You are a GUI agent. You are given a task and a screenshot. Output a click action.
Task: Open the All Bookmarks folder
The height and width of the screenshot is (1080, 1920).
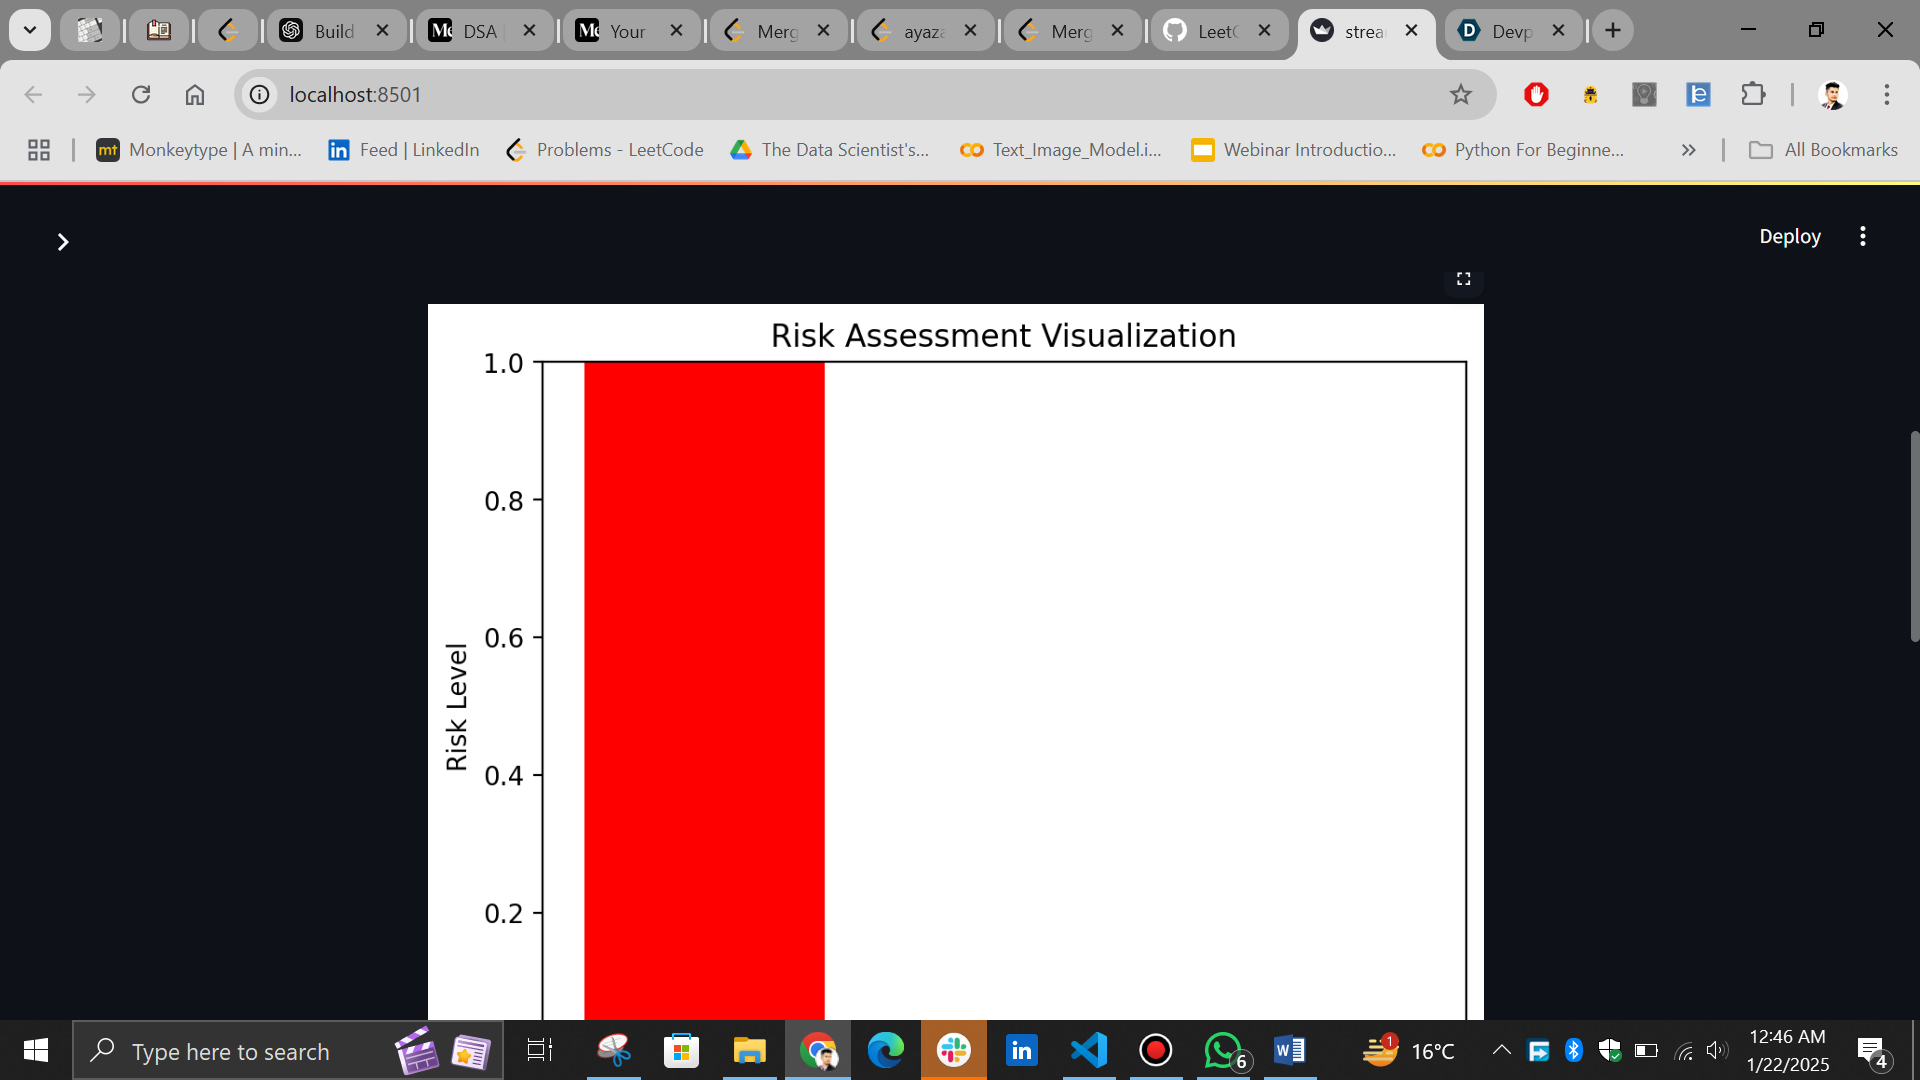[1822, 150]
